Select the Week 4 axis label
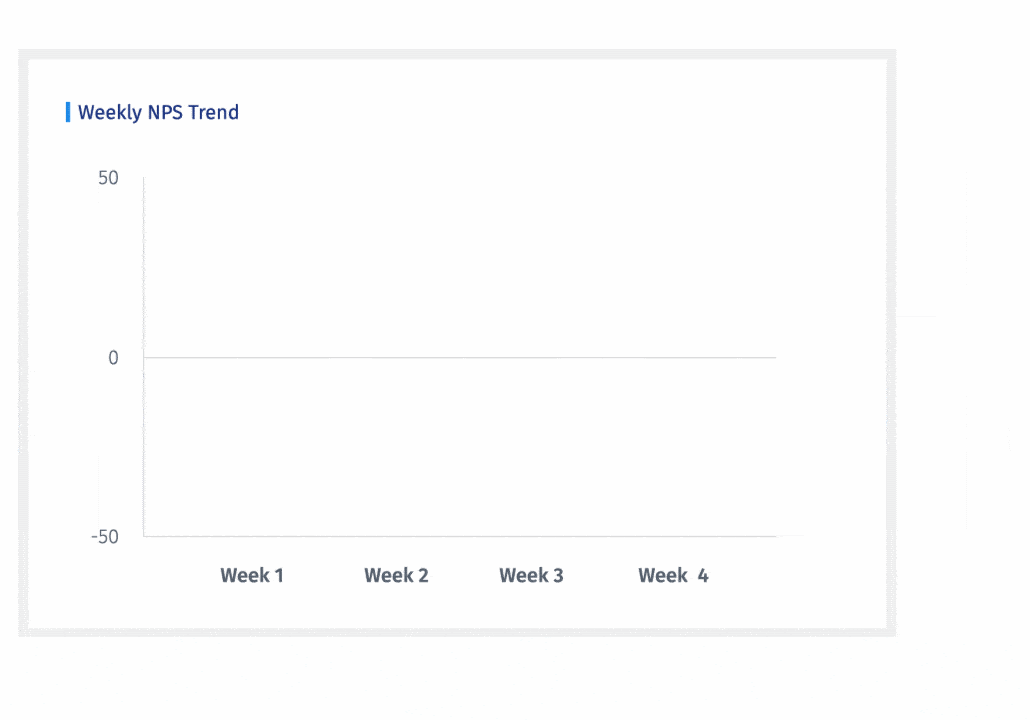Image resolution: width=1030 pixels, height=720 pixels. [x=673, y=575]
